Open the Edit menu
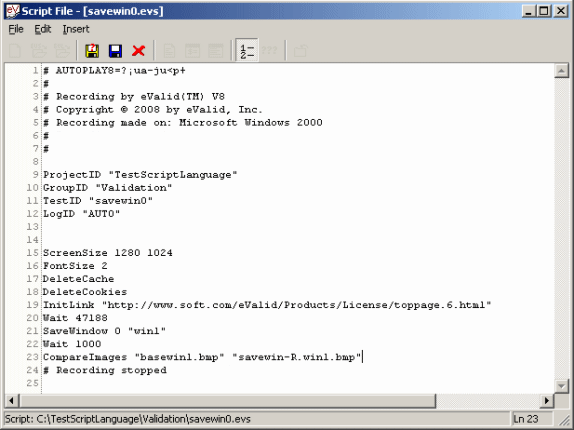The height and width of the screenshot is (430, 574). (43, 29)
